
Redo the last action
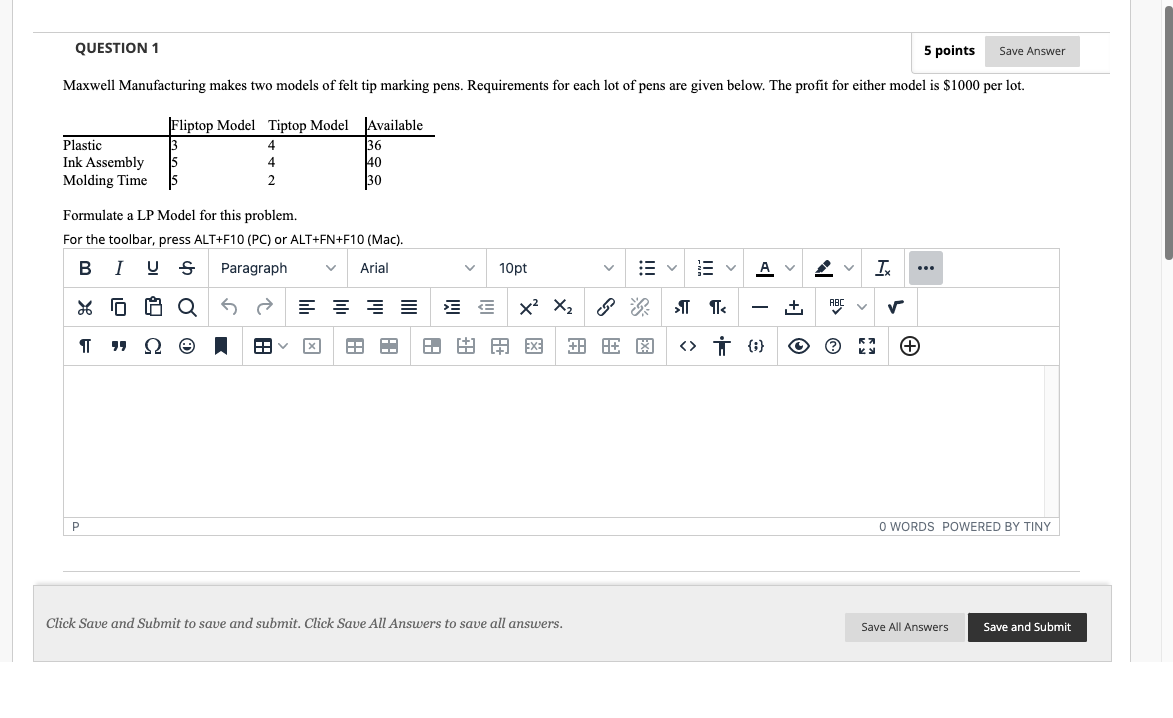[x=264, y=307]
